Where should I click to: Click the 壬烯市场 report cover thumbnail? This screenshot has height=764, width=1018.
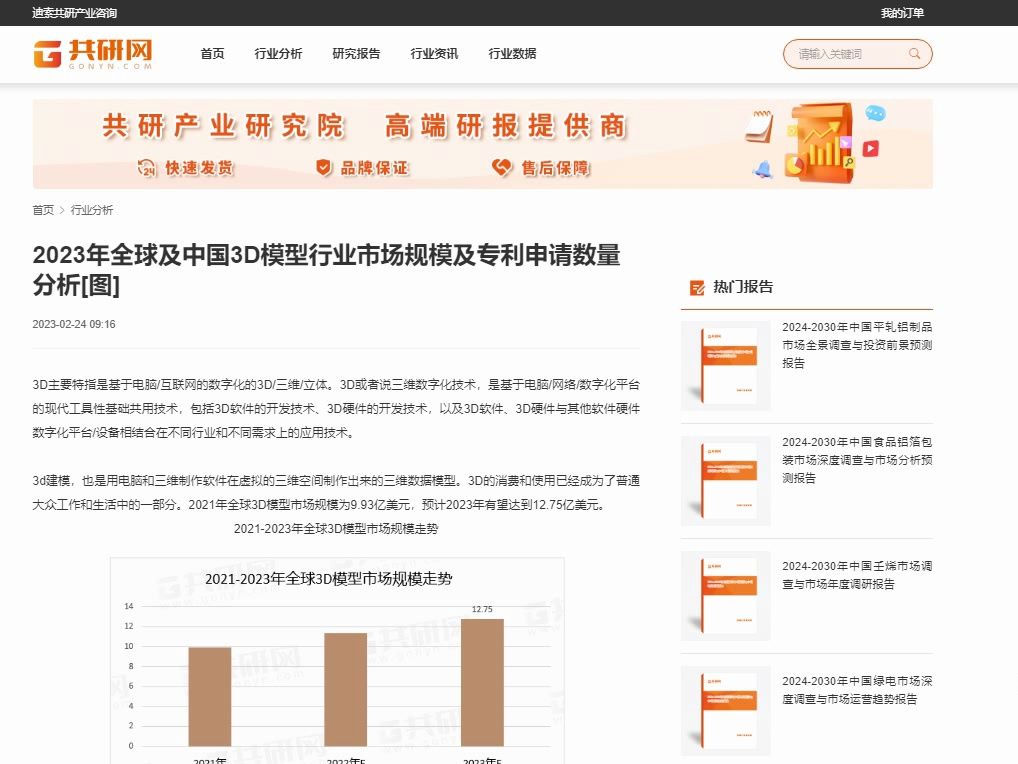pos(725,595)
